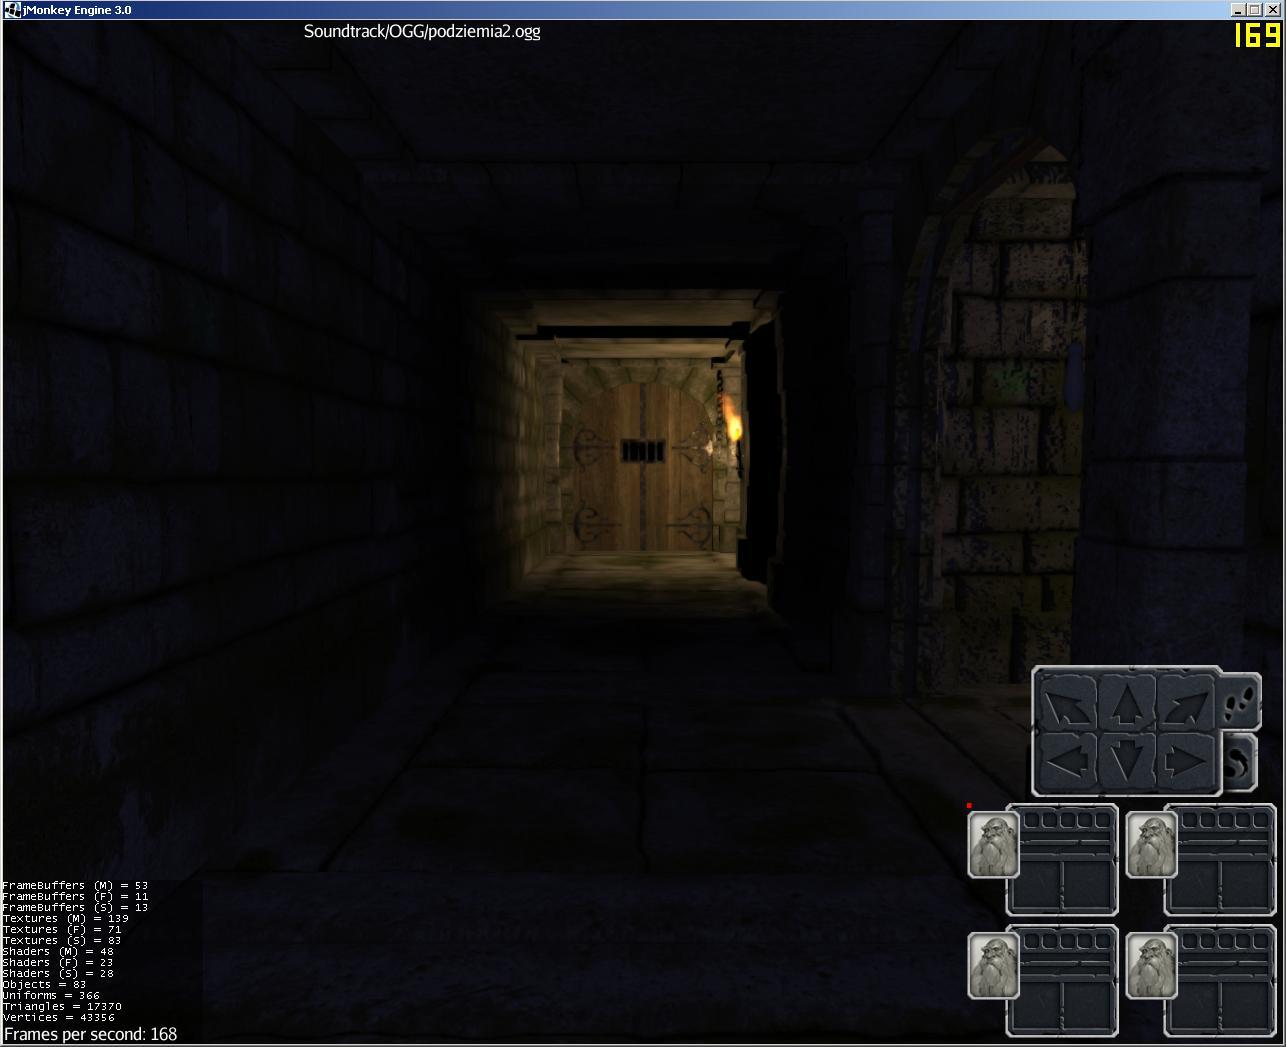Maximize the jMonkey Engine window
This screenshot has width=1286, height=1047.
tap(1254, 10)
